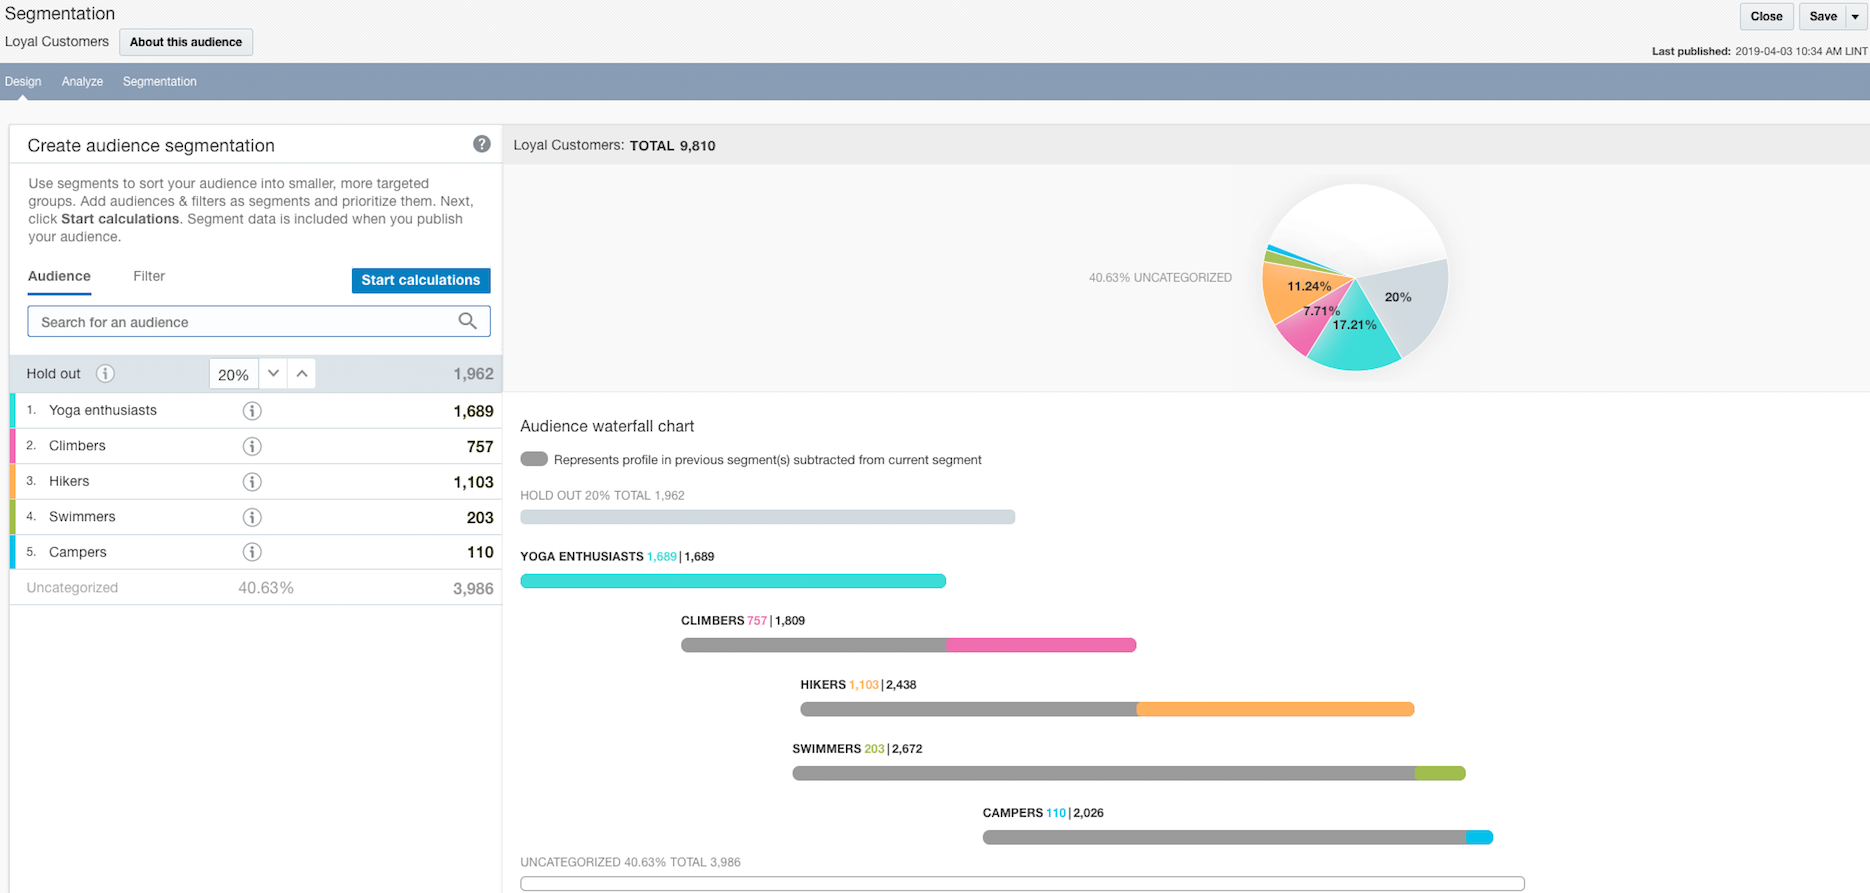Select the Yoga enthusiasts segment row

tap(256, 411)
